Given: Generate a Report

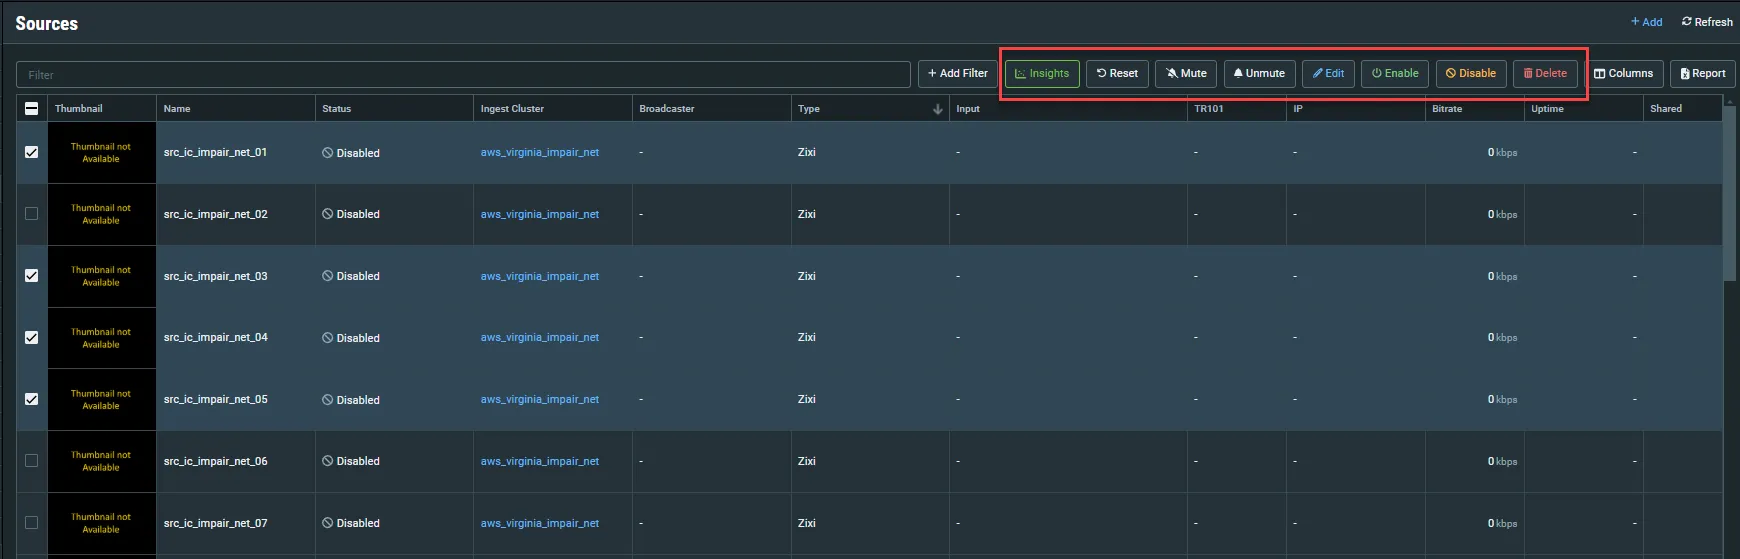Looking at the screenshot, I should (x=1703, y=73).
